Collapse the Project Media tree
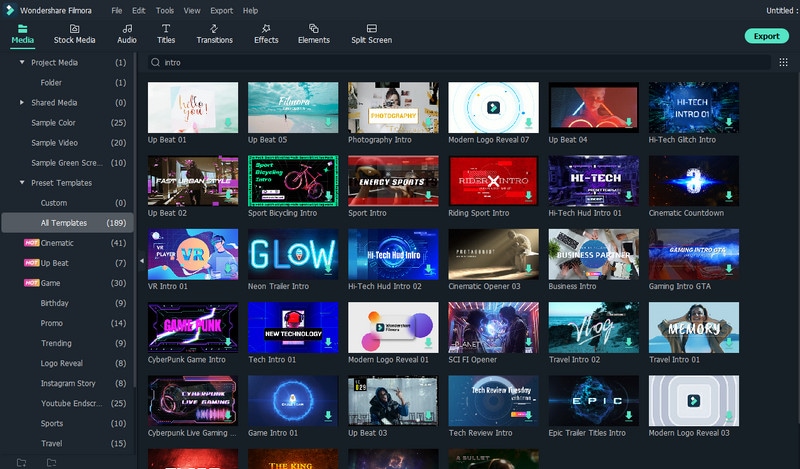800x469 pixels. 21,62
